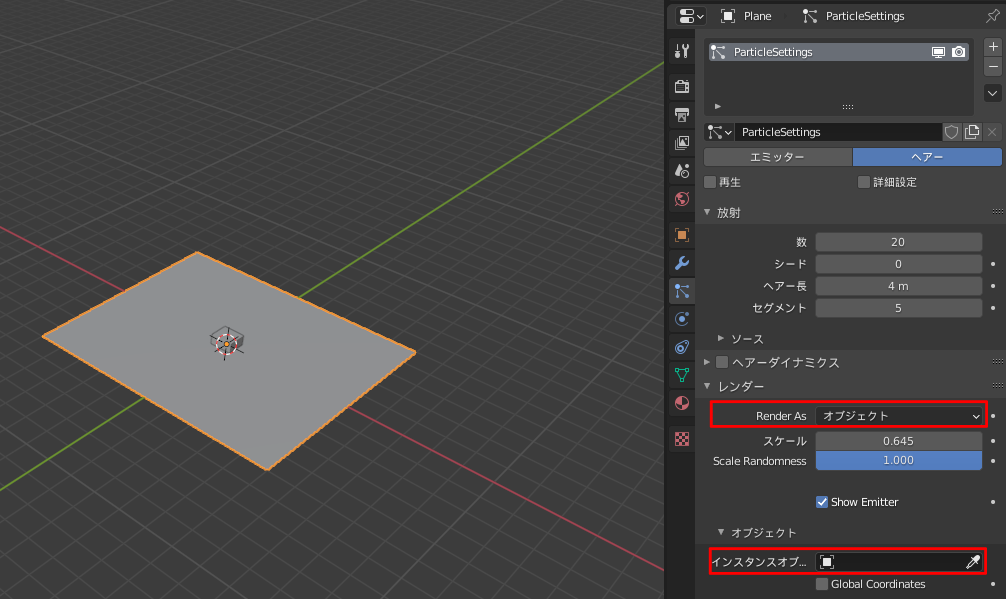Enable Global Coordinates checkbox
This screenshot has height=599, width=1006.
822,584
